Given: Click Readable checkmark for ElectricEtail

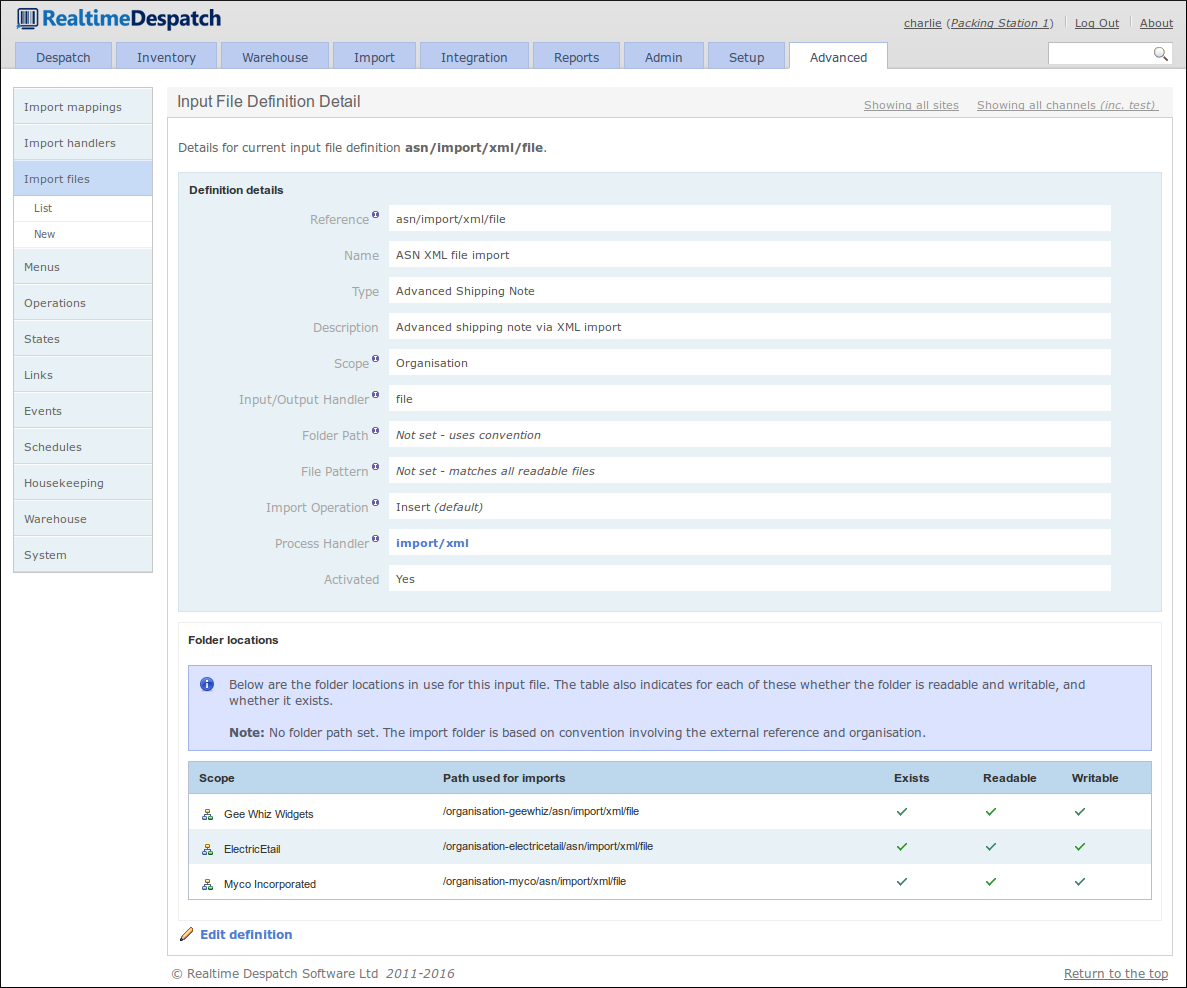Looking at the screenshot, I should click(991, 846).
